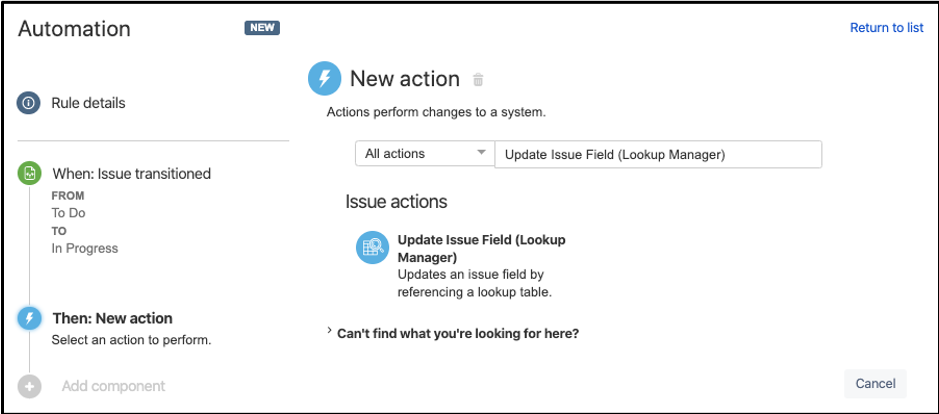Select When: Issue transitioned step

[x=131, y=173]
